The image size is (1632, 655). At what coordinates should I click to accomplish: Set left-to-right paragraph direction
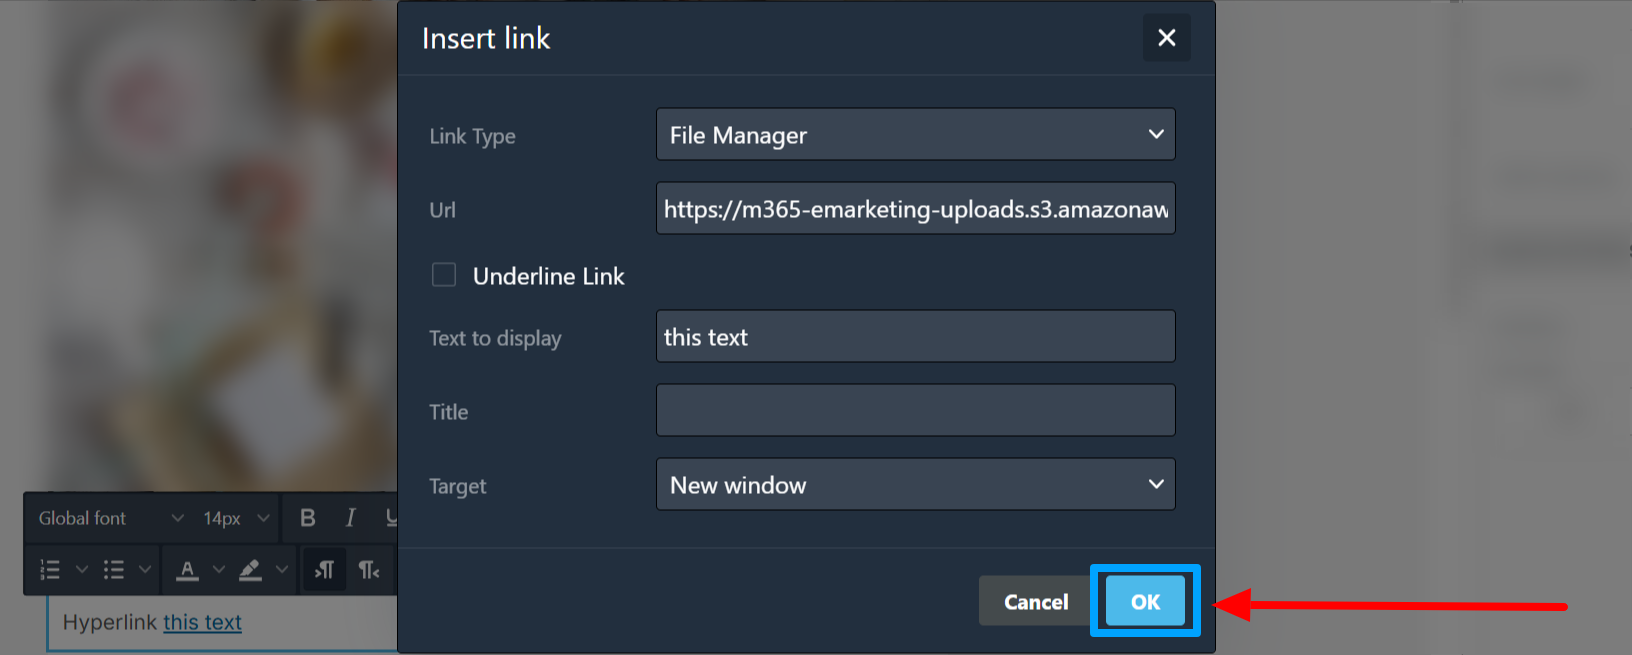tap(325, 570)
